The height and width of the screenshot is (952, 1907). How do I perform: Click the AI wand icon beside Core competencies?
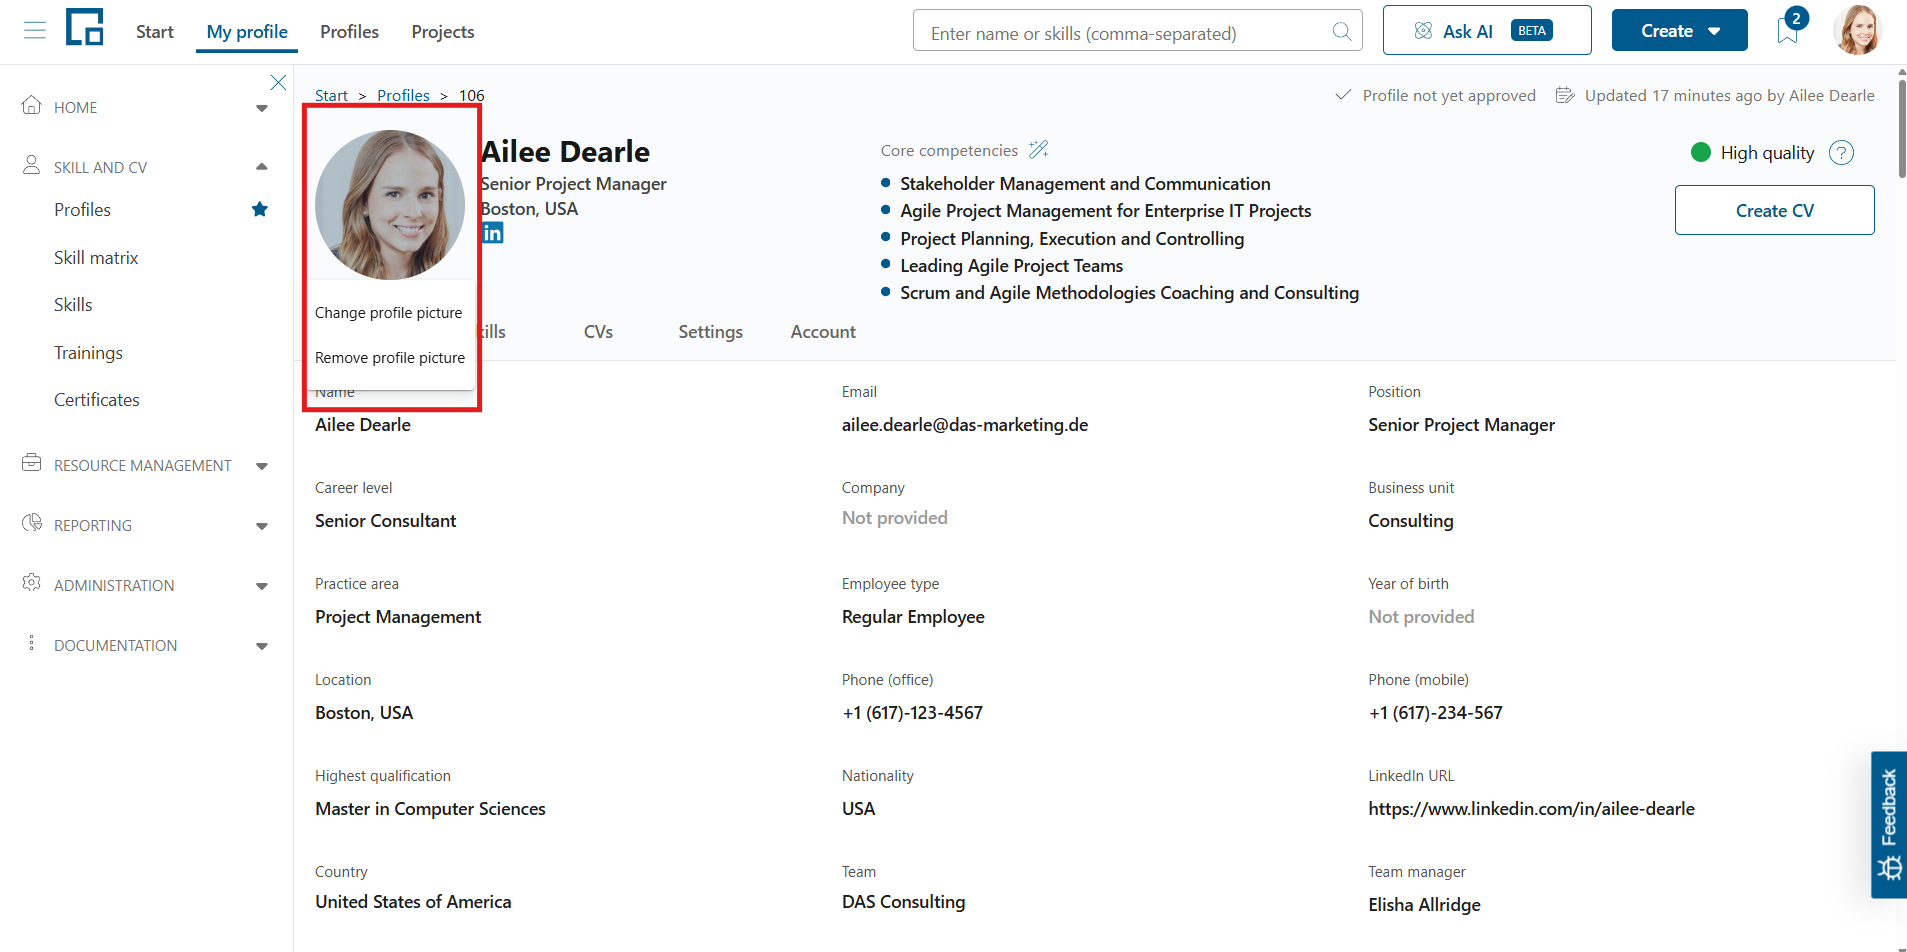point(1039,150)
